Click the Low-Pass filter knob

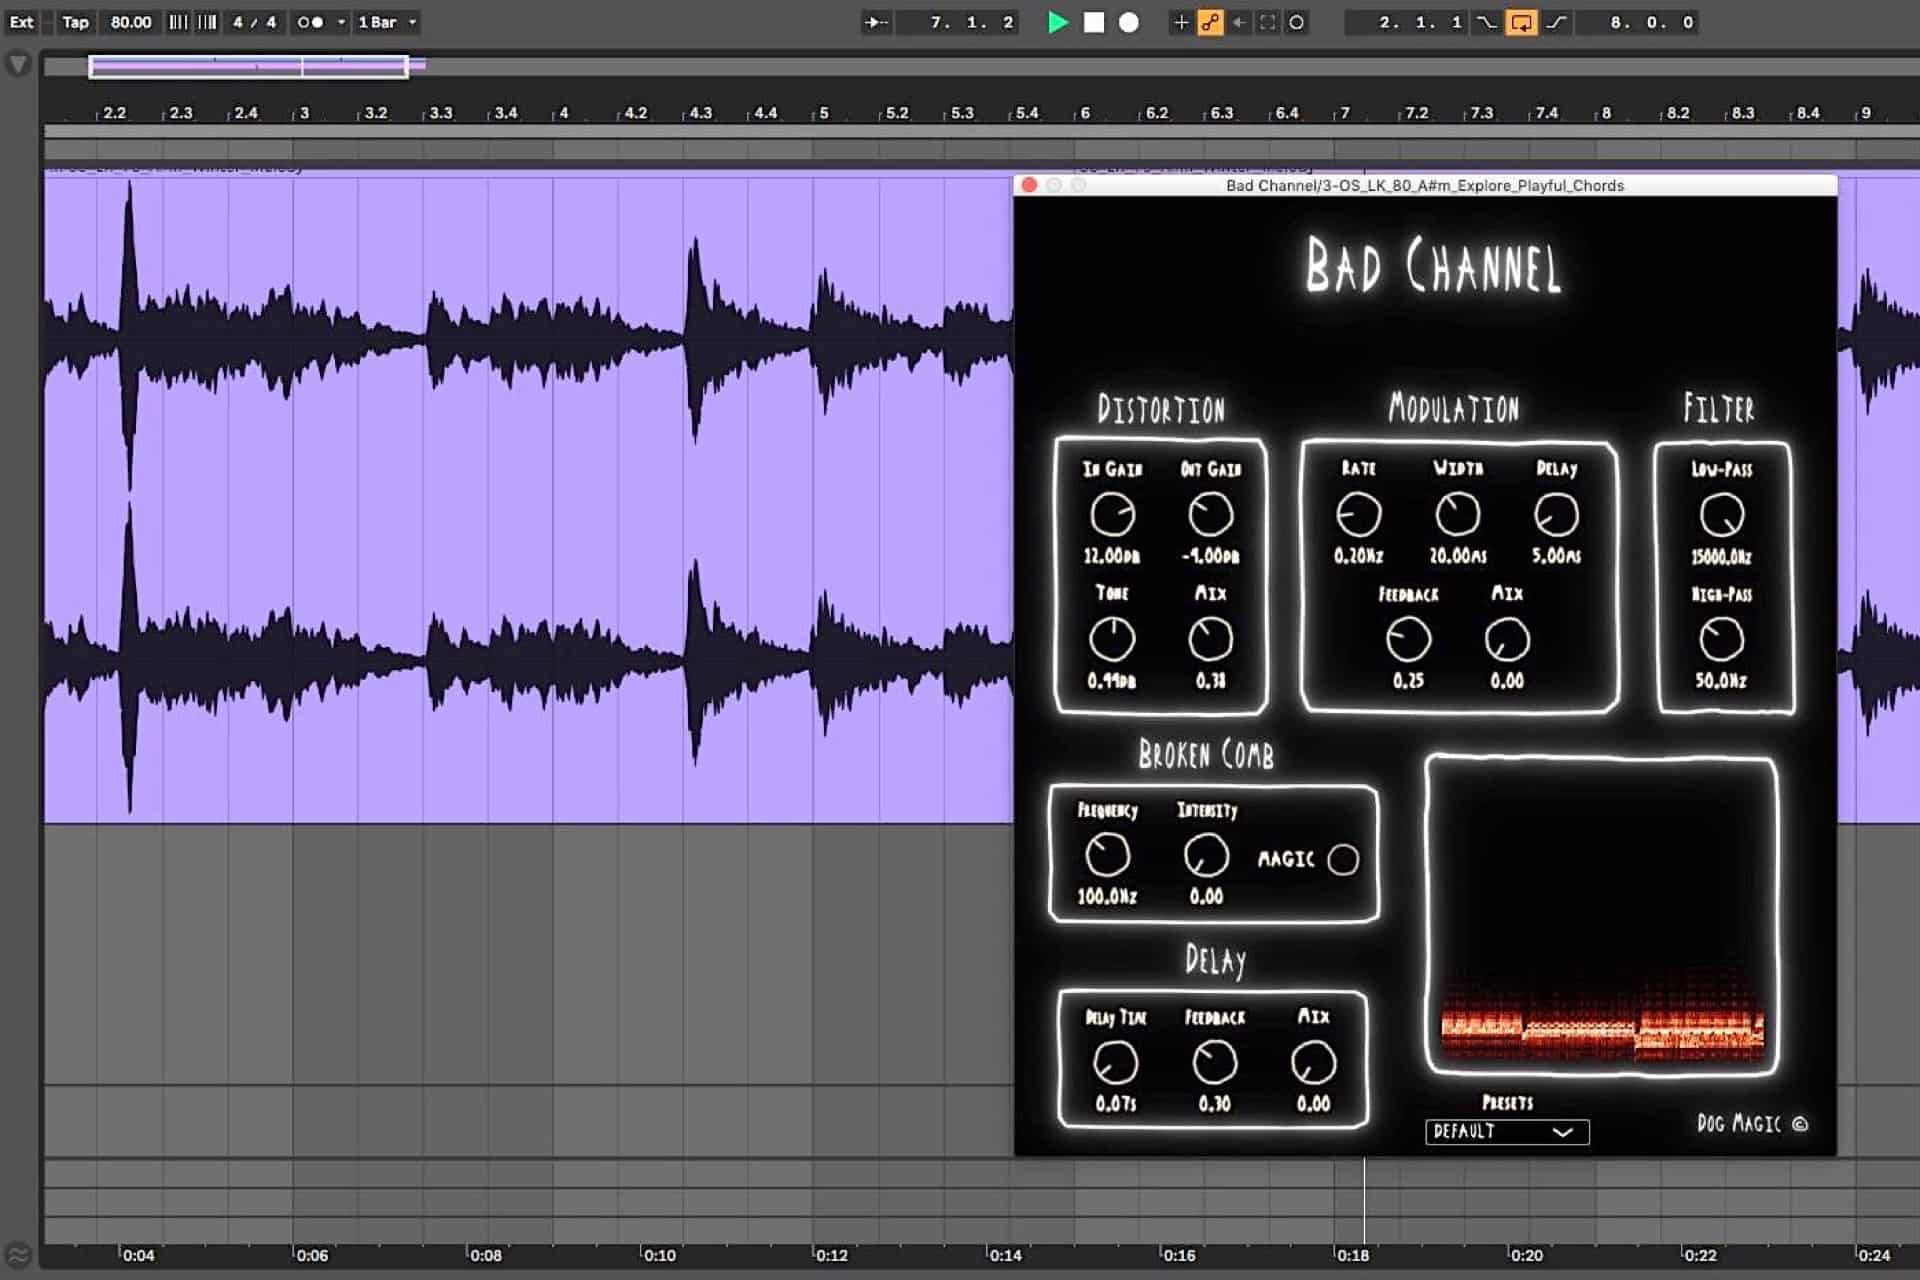point(1725,515)
